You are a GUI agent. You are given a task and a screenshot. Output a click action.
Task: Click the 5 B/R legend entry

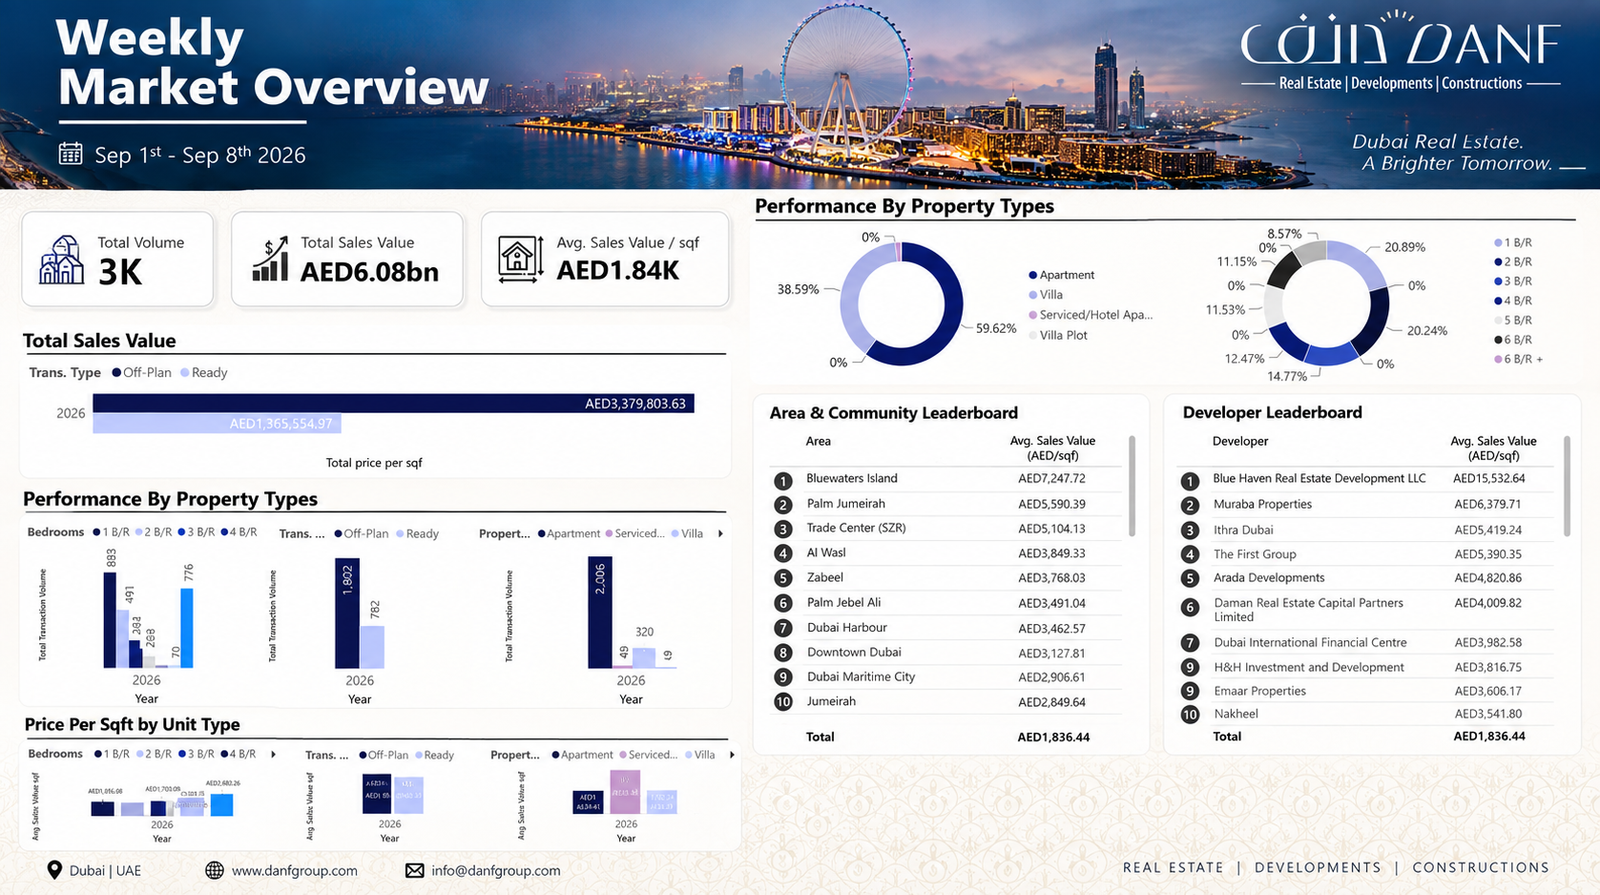coord(1513,320)
